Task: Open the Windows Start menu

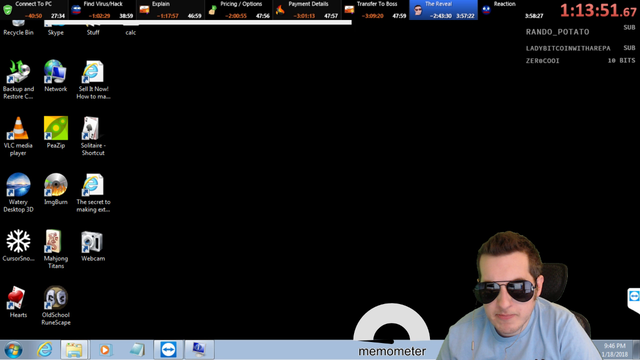Action: [x=13, y=350]
